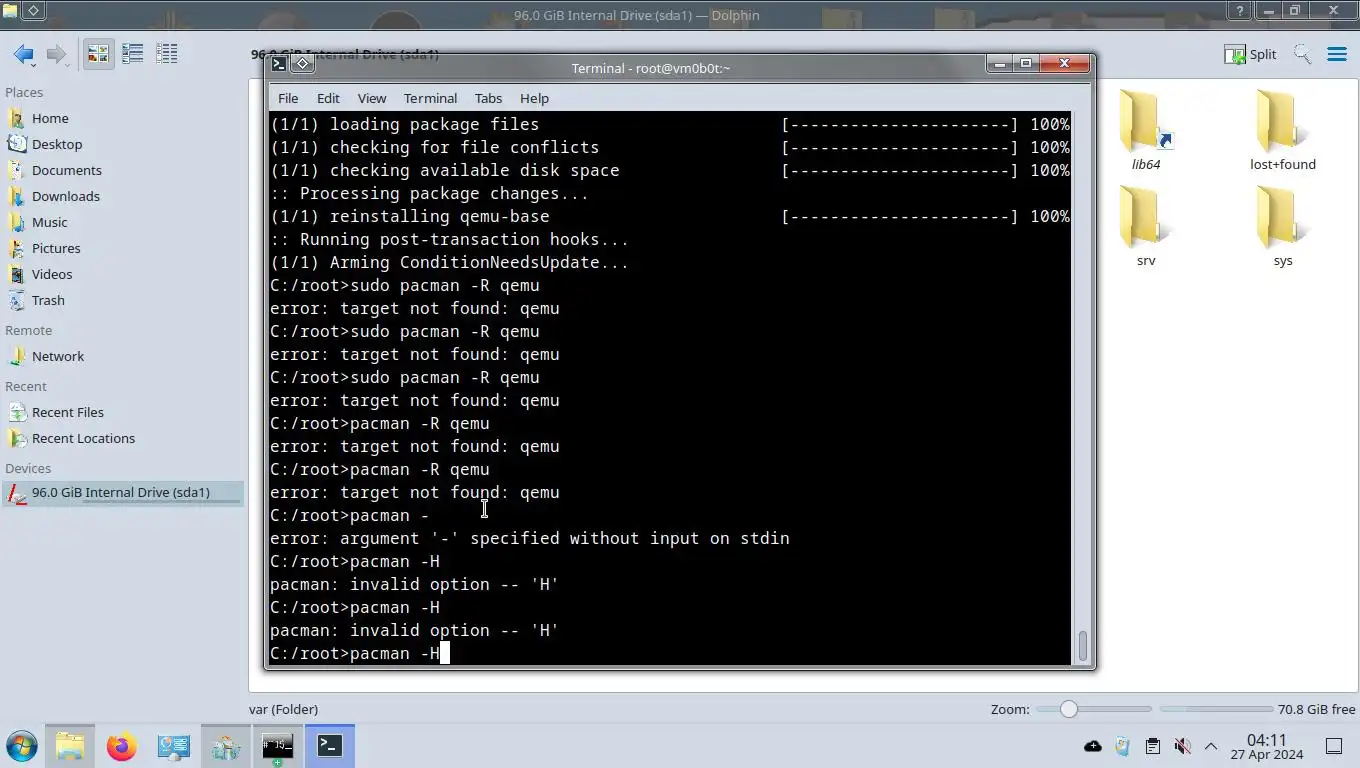The image size is (1360, 768).
Task: Select the lib64 folder icon
Action: coord(1145,122)
